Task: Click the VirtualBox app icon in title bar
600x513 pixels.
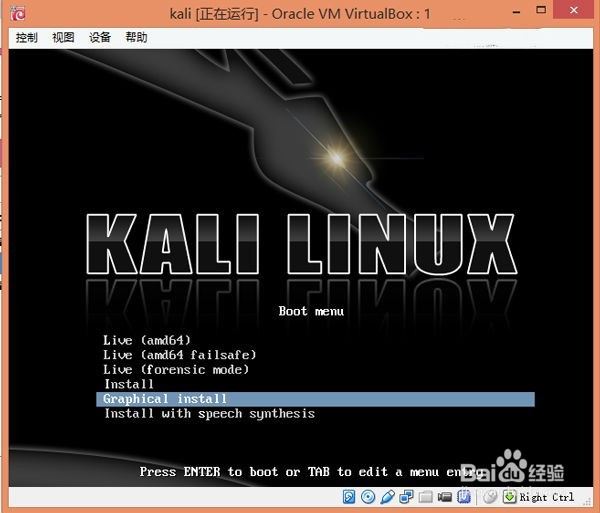Action: 18,14
